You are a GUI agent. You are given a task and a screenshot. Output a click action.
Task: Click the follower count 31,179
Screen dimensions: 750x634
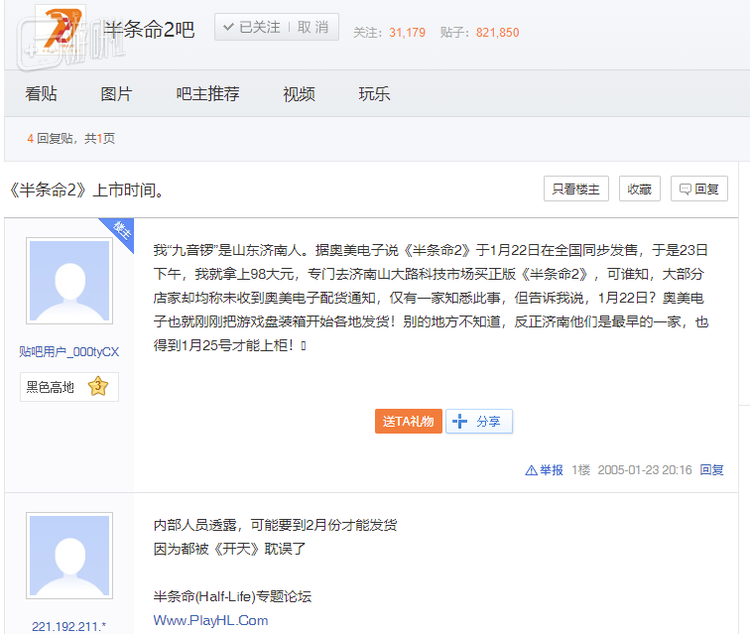(x=407, y=33)
